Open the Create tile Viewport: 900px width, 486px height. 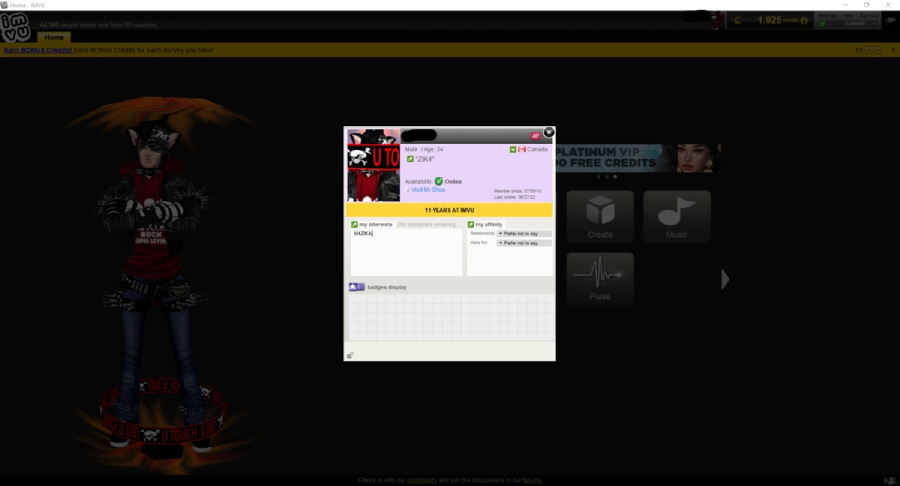click(x=600, y=216)
